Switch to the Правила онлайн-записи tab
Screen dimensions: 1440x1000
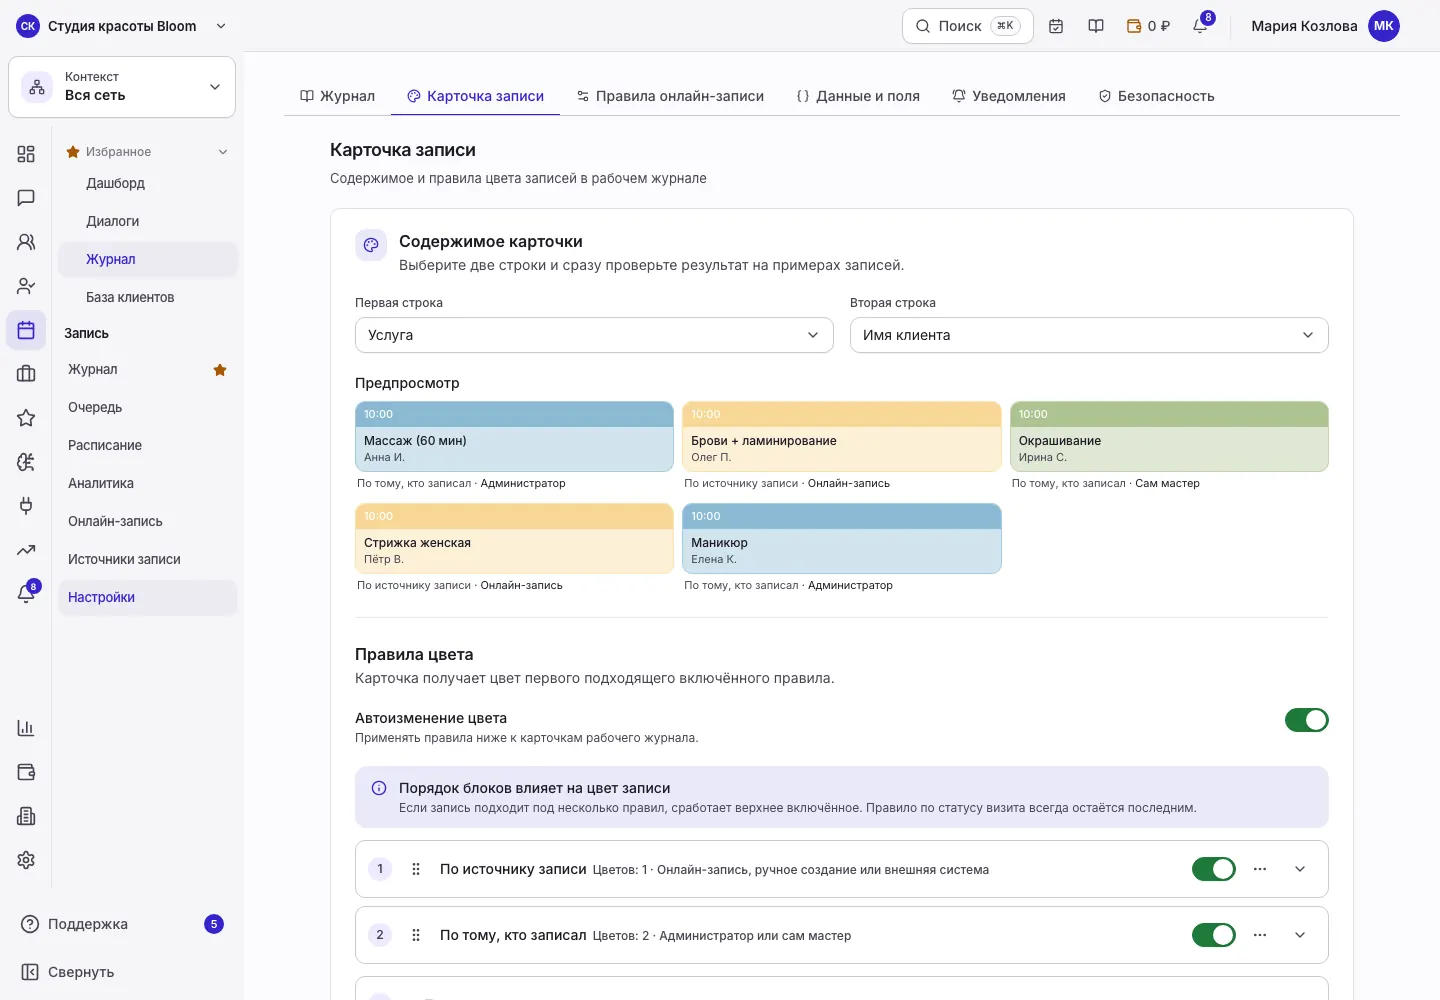click(670, 96)
